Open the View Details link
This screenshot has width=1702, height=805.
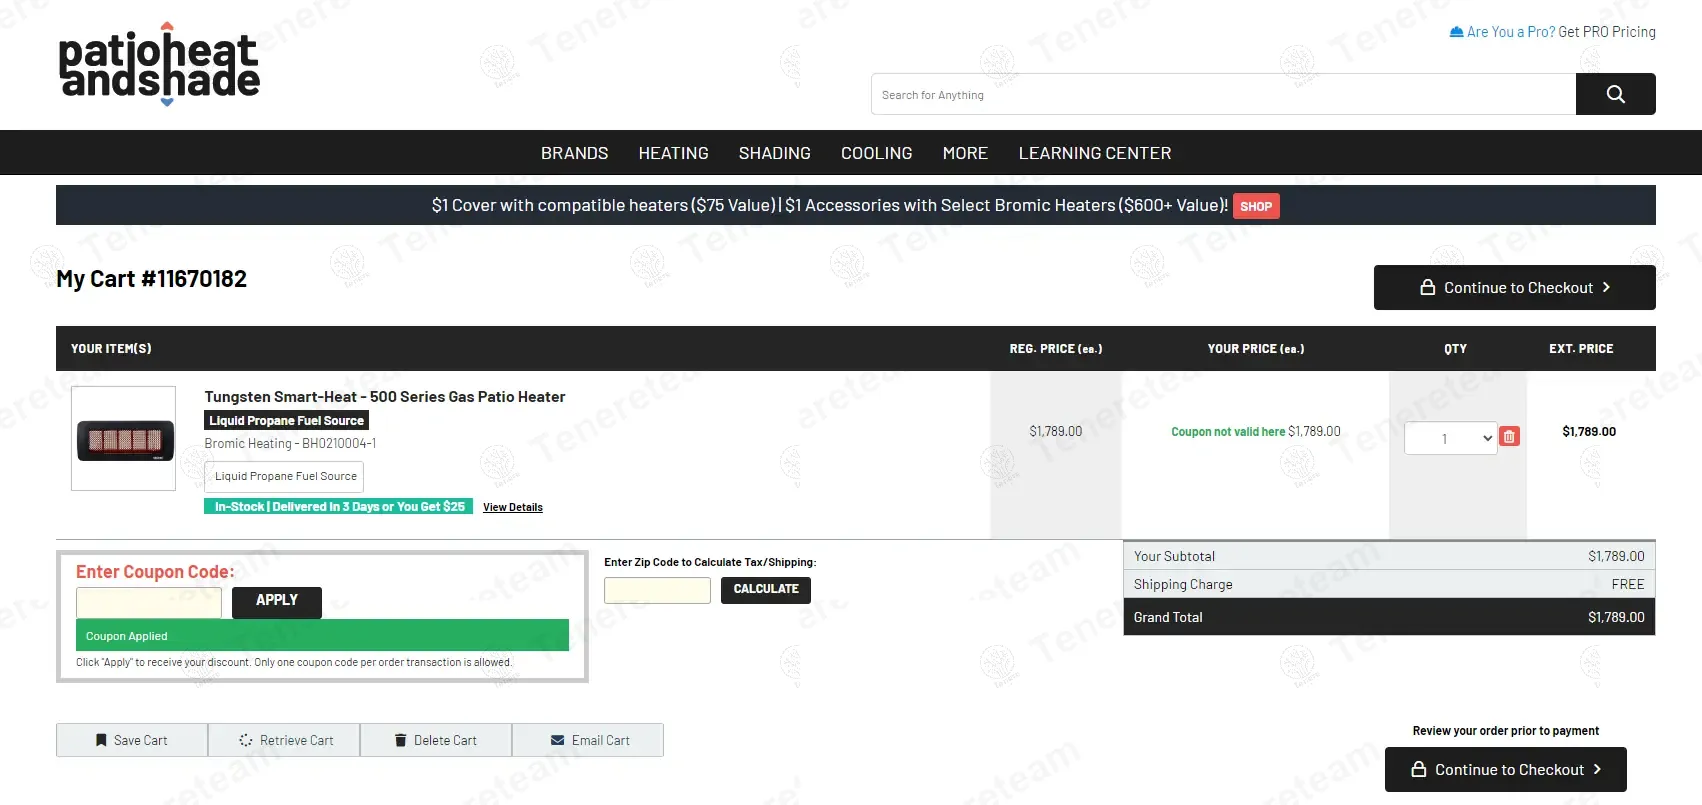(512, 507)
